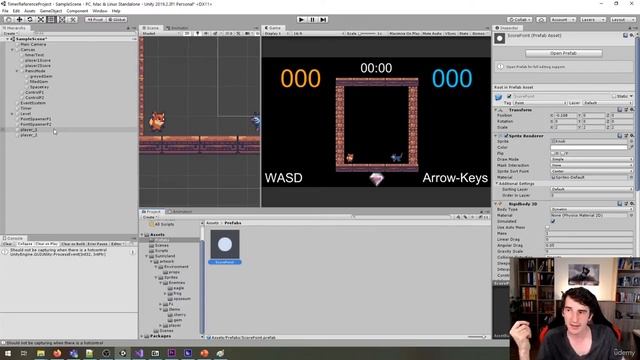
Task: Switch to the Game tab
Action: 273,28
